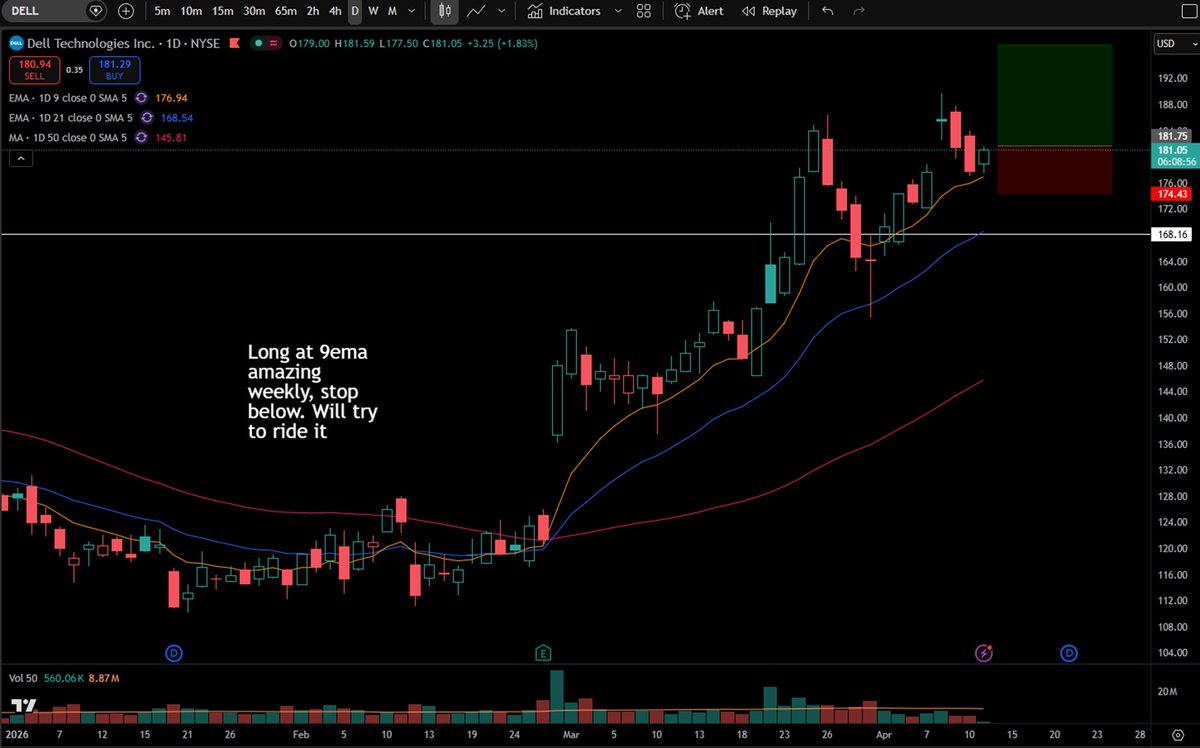
Task: Select the EMA 1D 21 indicator legend
Action: [70, 117]
